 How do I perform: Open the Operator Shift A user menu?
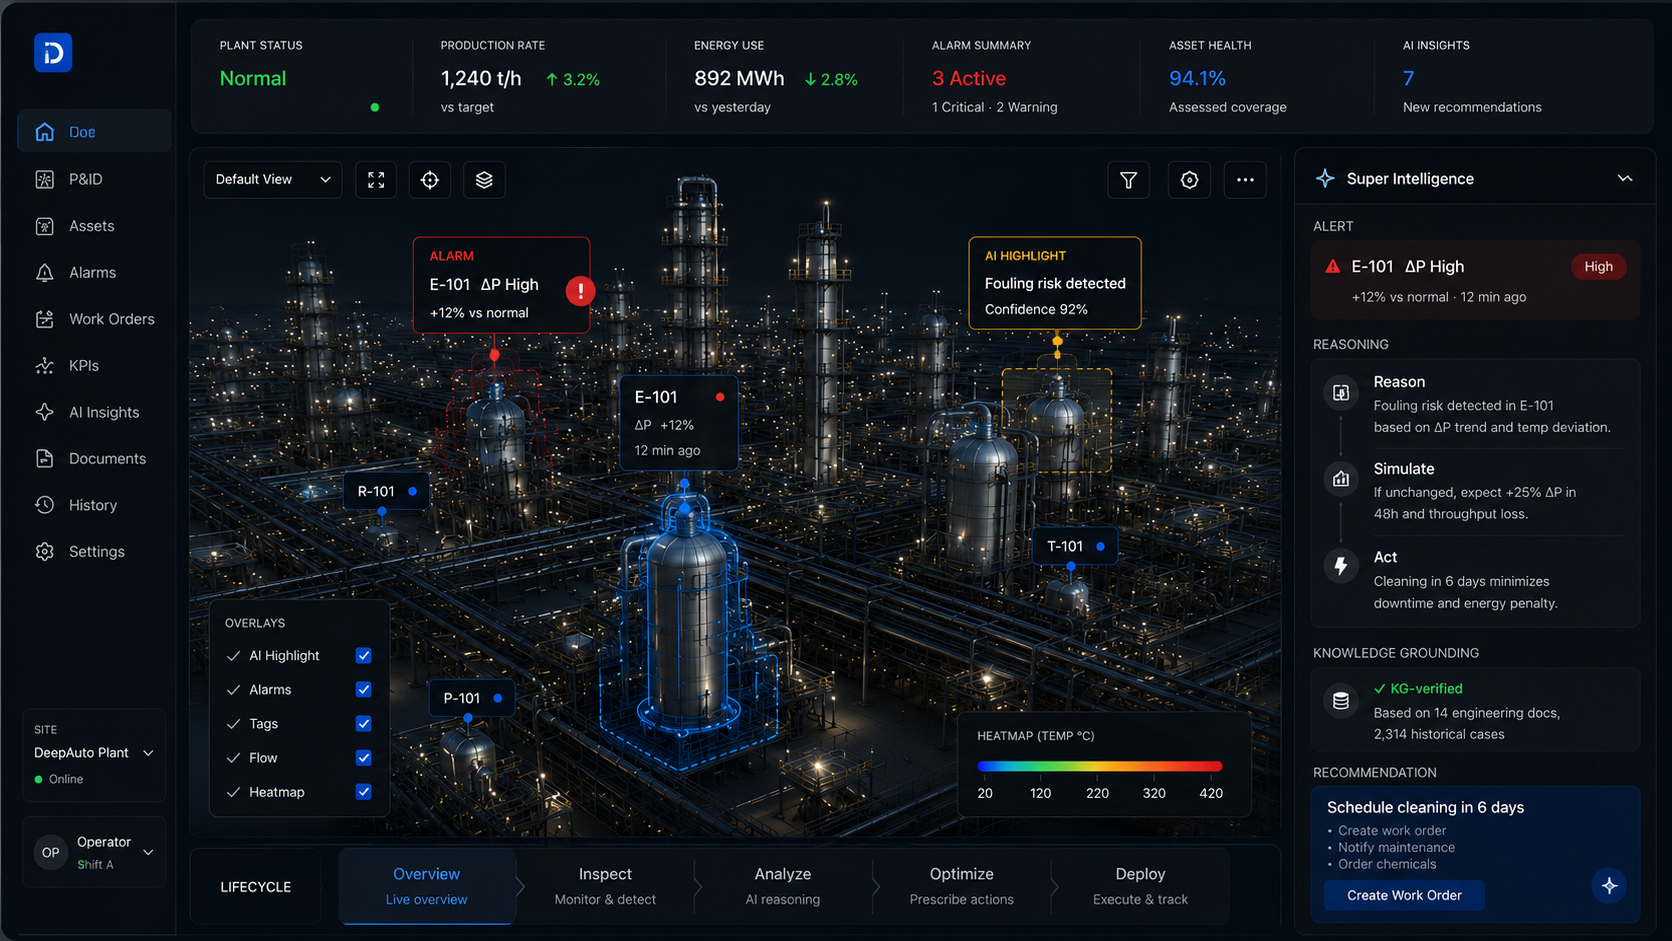click(x=94, y=852)
